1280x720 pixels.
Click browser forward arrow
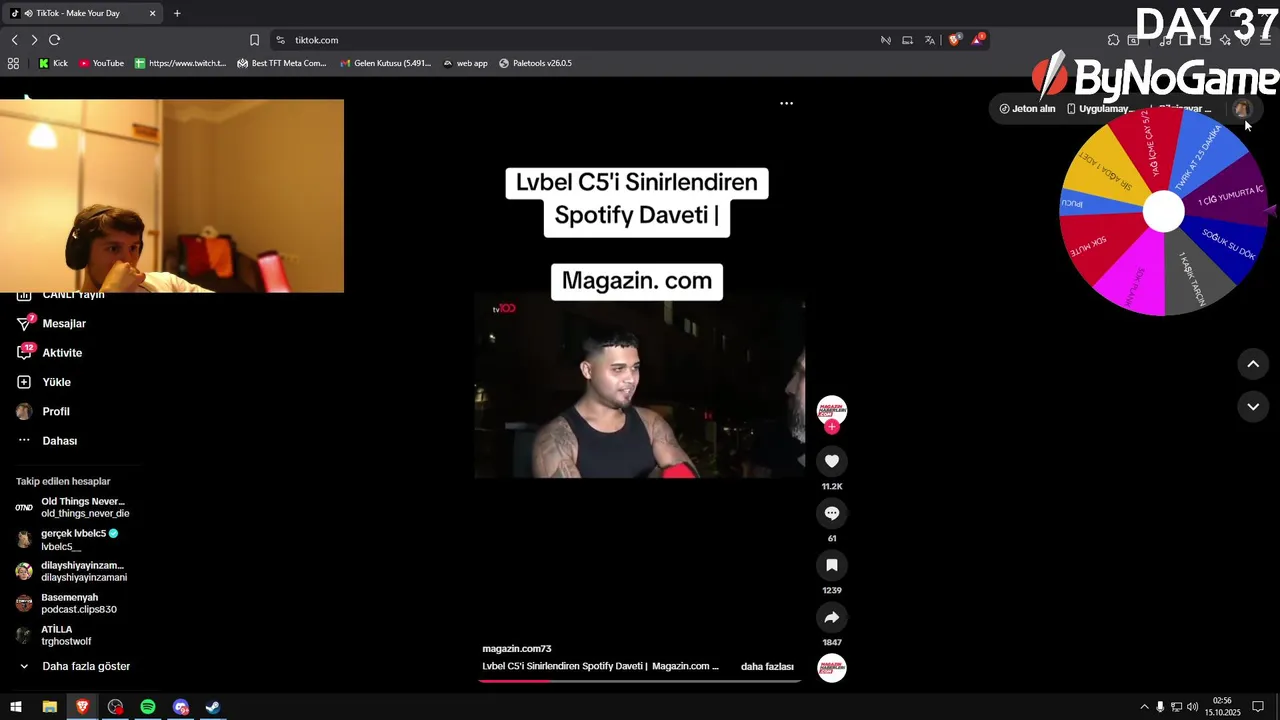[x=34, y=40]
